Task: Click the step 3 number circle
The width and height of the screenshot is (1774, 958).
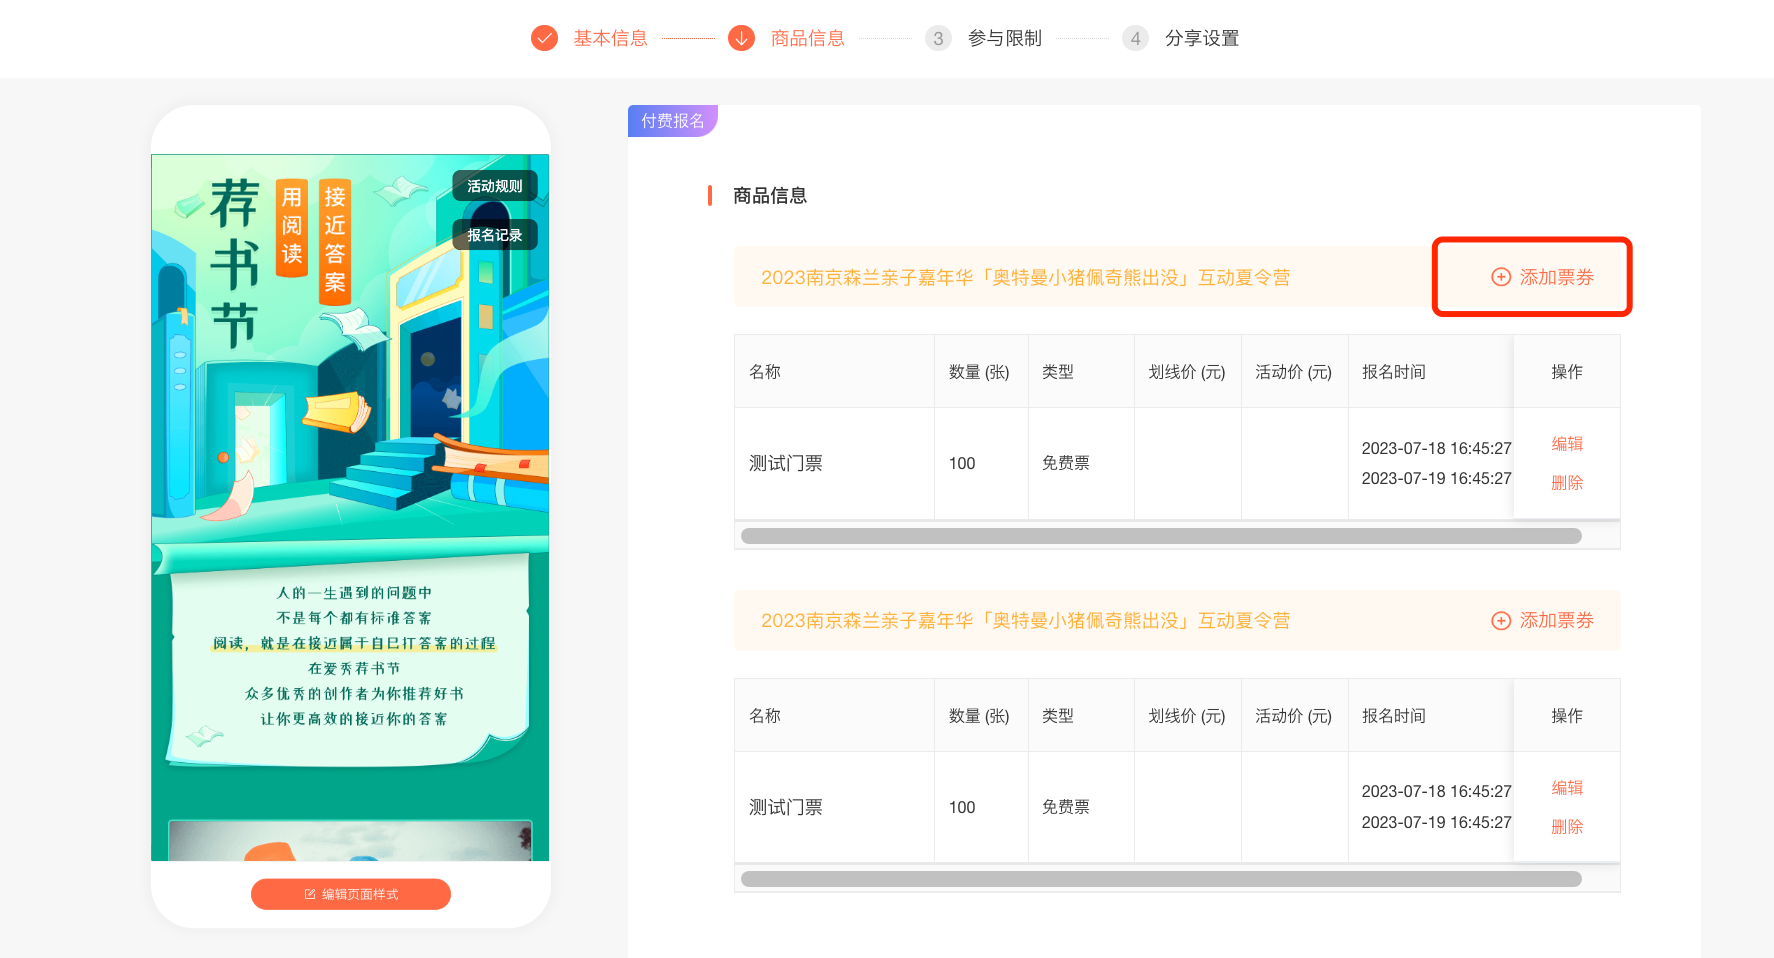Action: 937,38
